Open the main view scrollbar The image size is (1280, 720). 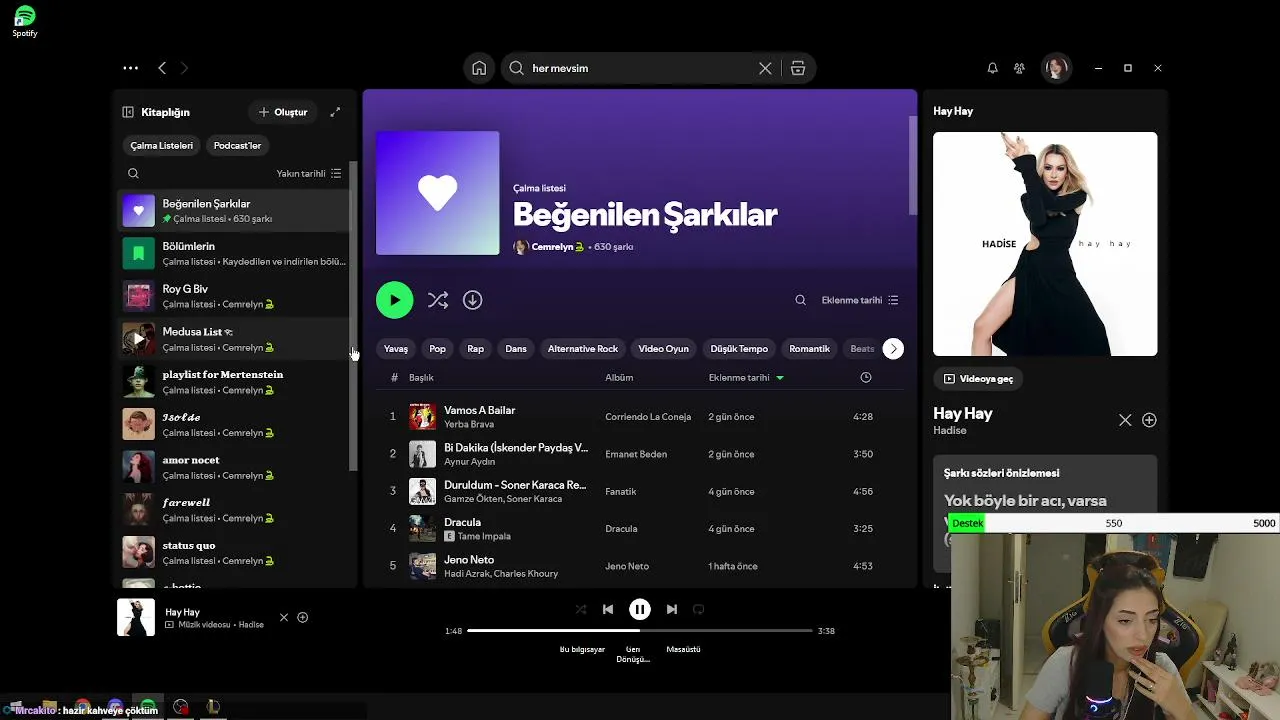tap(912, 165)
